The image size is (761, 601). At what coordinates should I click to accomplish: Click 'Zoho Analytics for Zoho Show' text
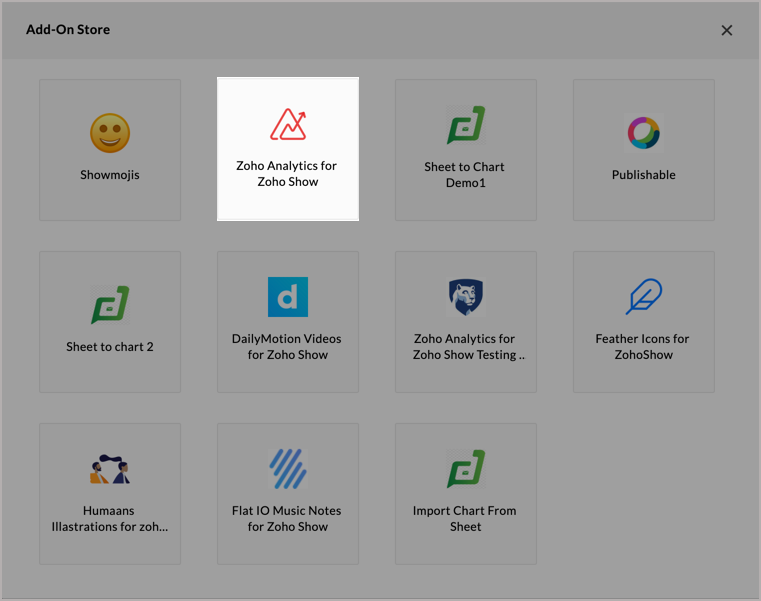(287, 173)
